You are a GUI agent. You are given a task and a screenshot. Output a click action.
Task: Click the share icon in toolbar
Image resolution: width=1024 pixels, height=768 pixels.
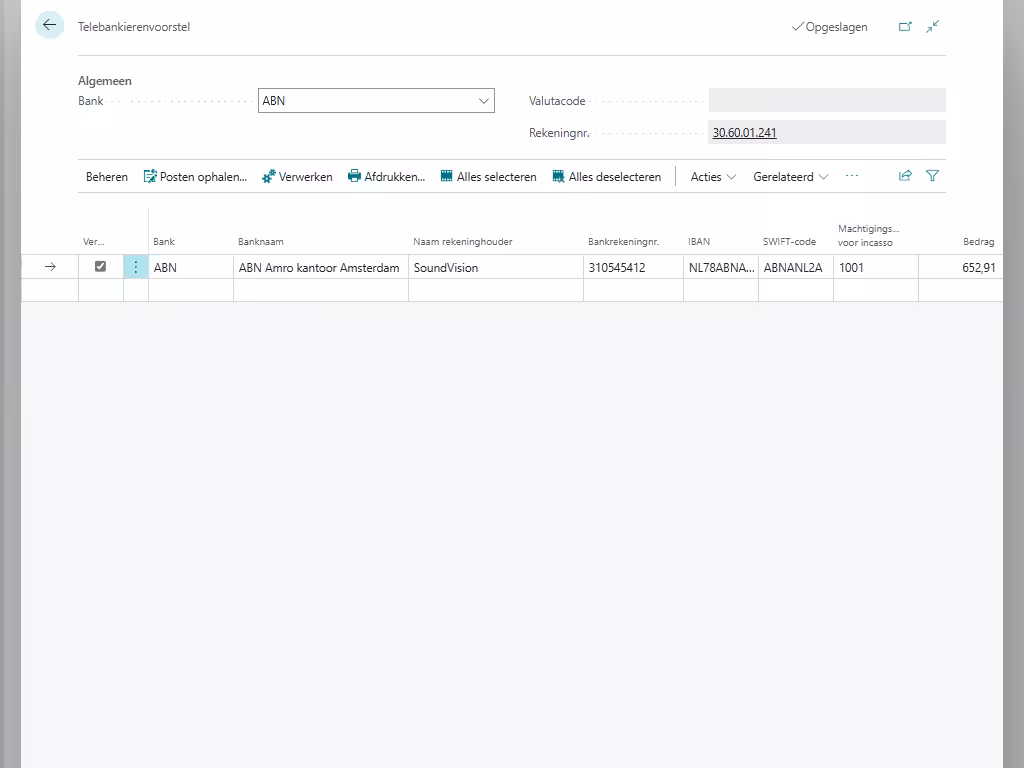tap(905, 176)
